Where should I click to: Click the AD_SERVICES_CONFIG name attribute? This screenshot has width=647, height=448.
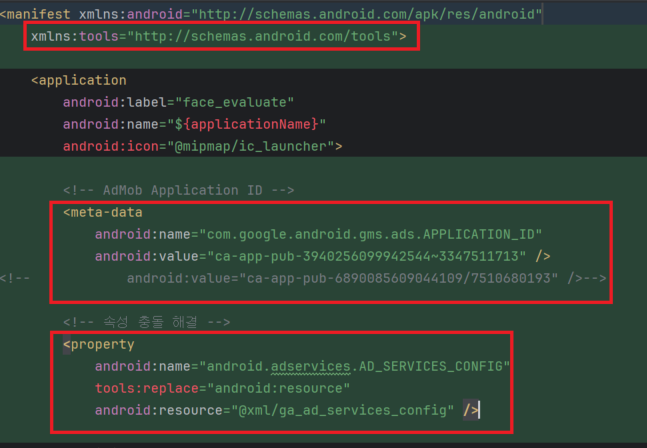pyautogui.click(x=302, y=366)
